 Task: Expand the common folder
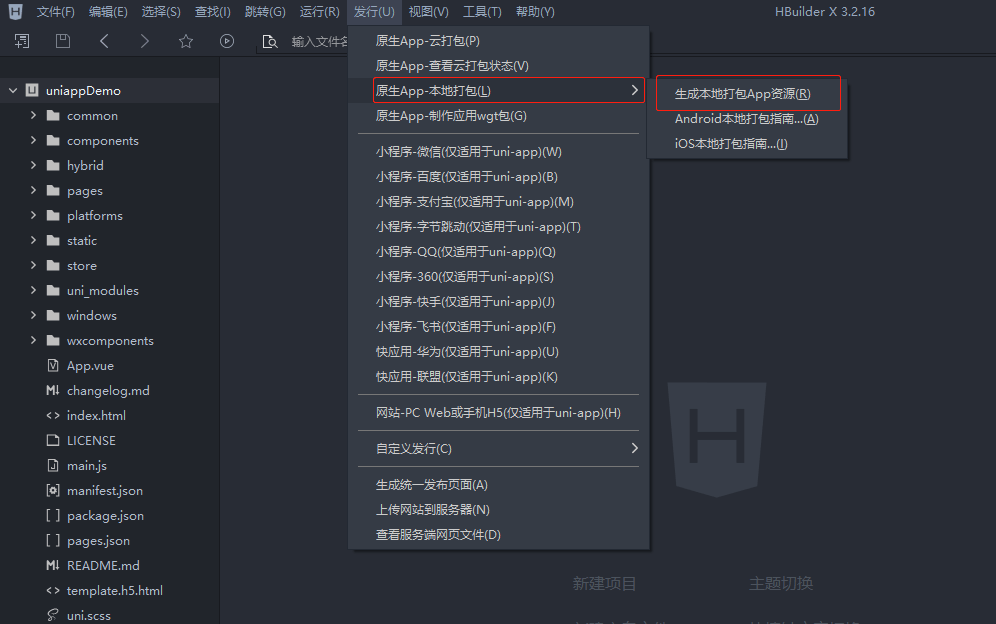[x=34, y=116]
